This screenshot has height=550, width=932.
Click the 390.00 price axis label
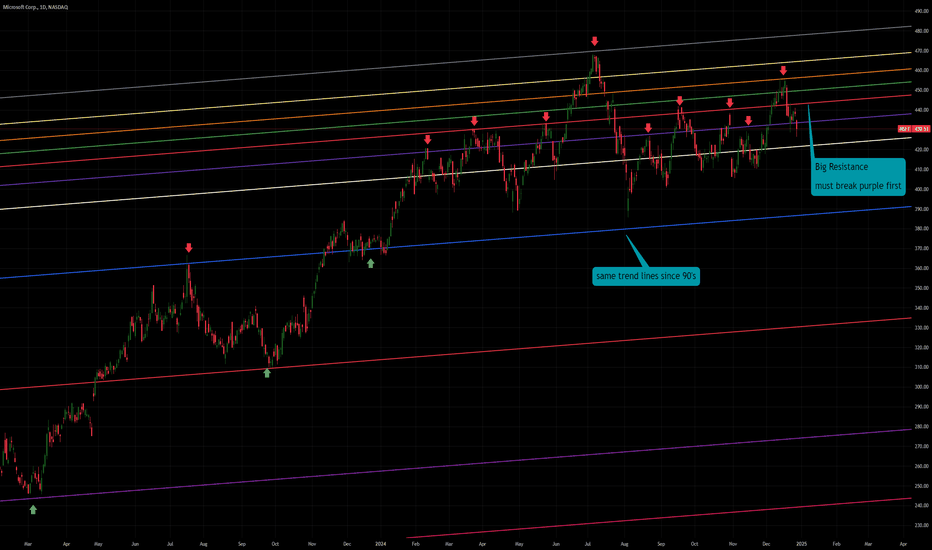tap(922, 209)
